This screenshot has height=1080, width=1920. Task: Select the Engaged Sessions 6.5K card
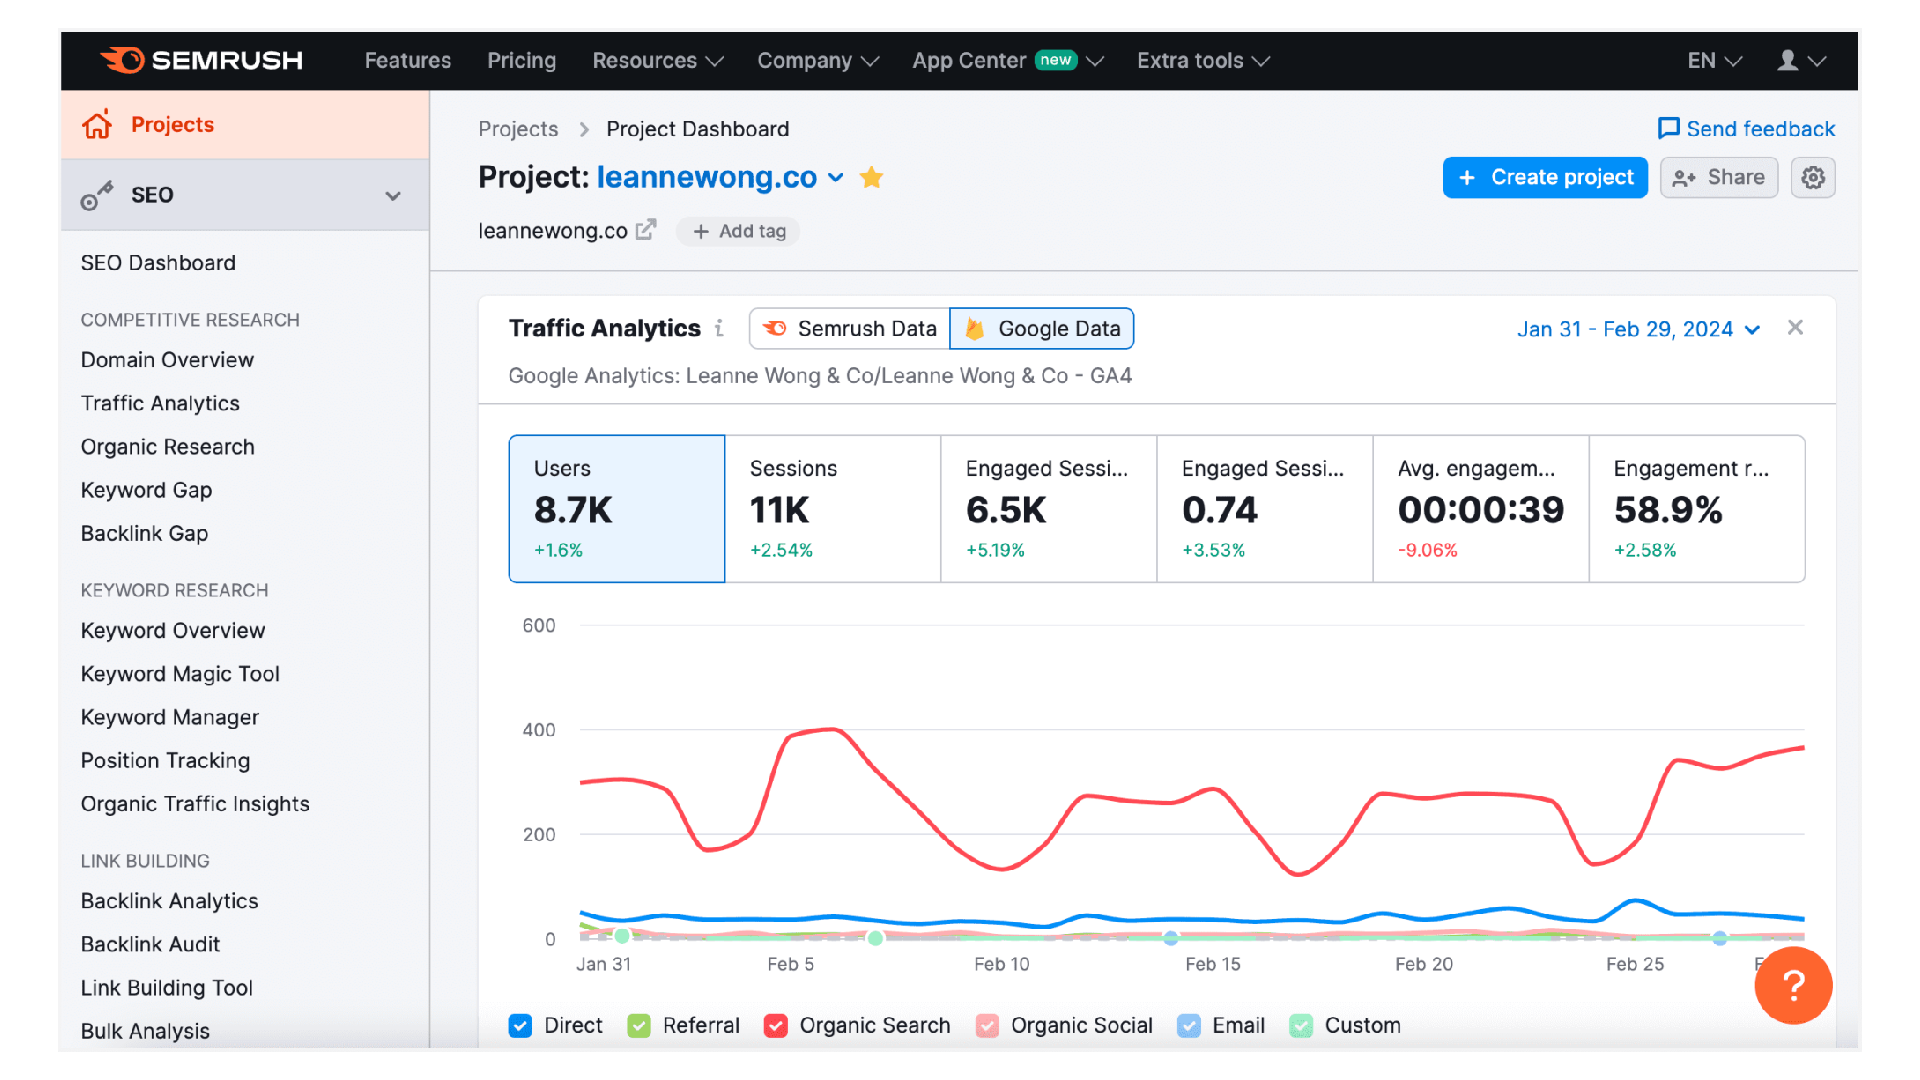click(1048, 508)
